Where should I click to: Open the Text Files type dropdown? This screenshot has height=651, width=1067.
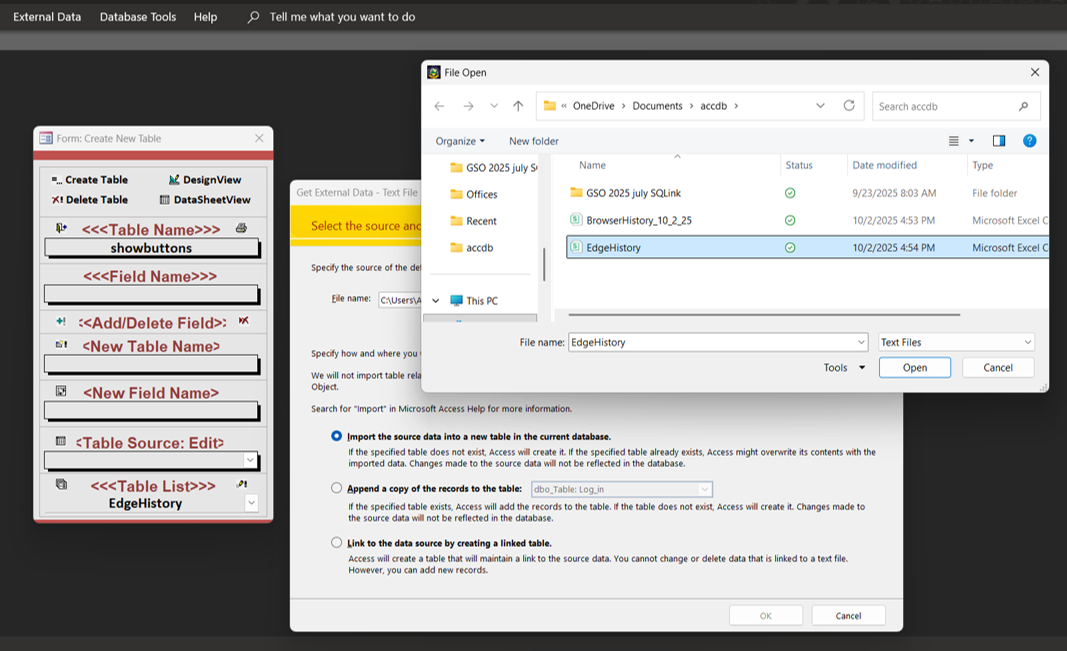[1027, 342]
